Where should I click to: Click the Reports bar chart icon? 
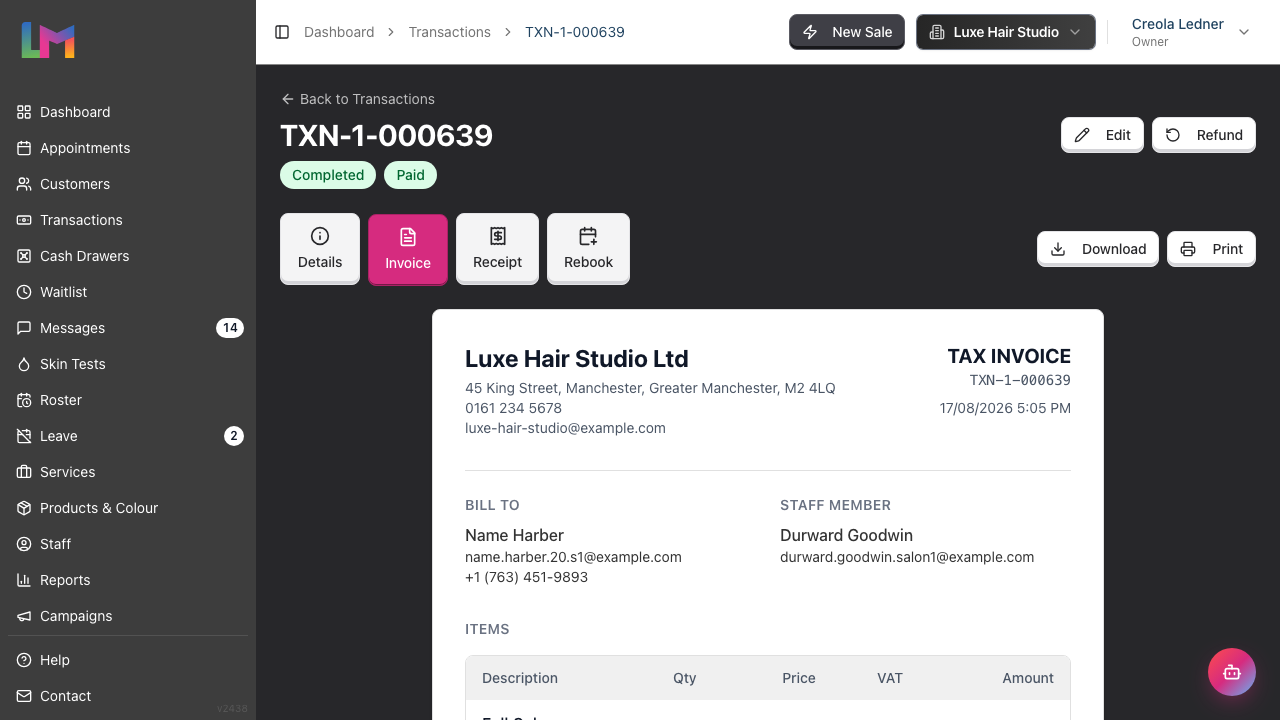pyautogui.click(x=24, y=580)
